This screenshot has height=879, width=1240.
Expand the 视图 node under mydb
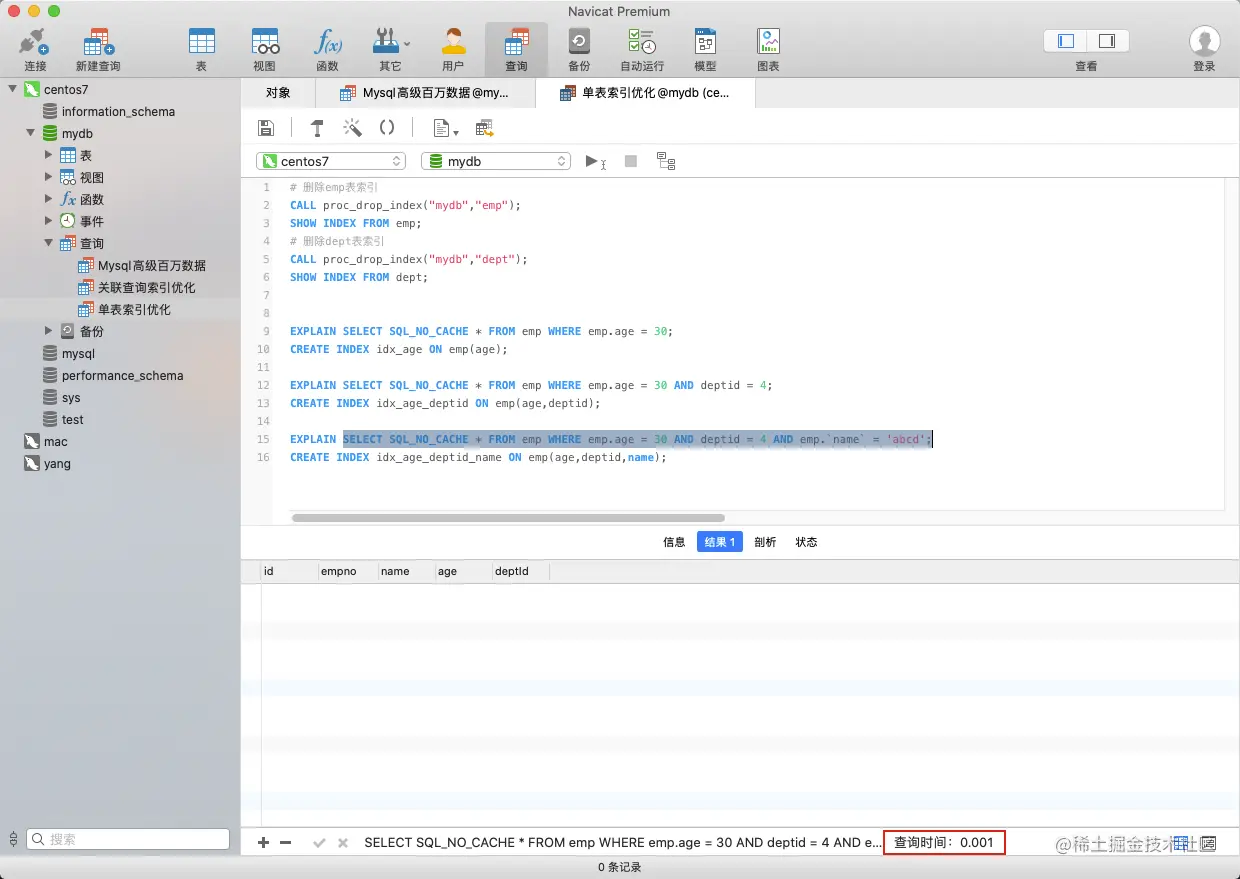tap(49, 177)
